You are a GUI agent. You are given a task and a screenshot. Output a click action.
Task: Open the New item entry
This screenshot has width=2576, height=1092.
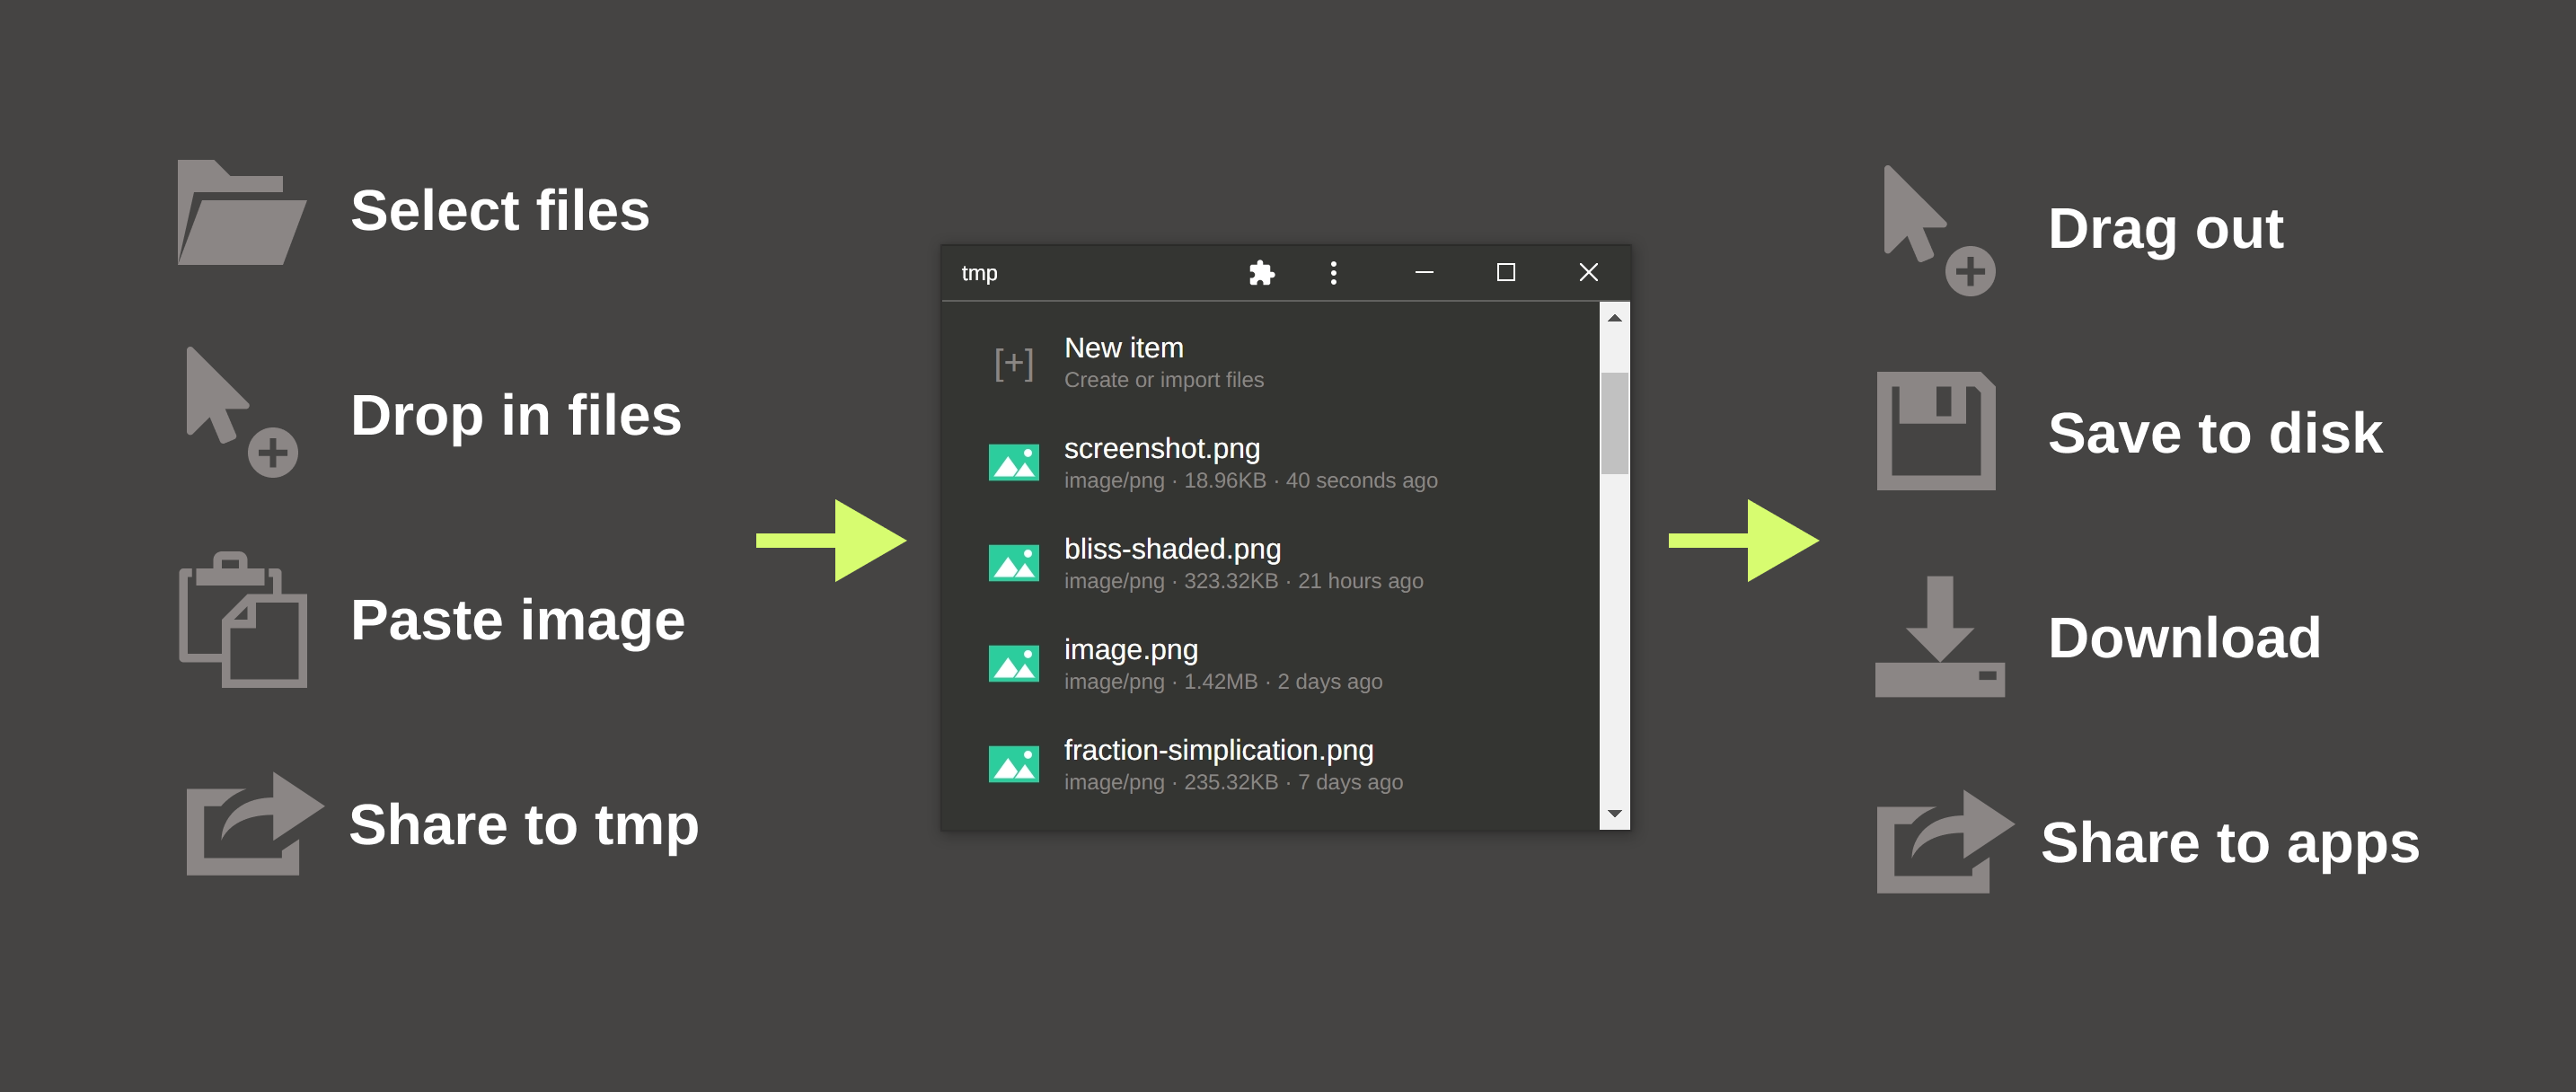tap(1123, 349)
